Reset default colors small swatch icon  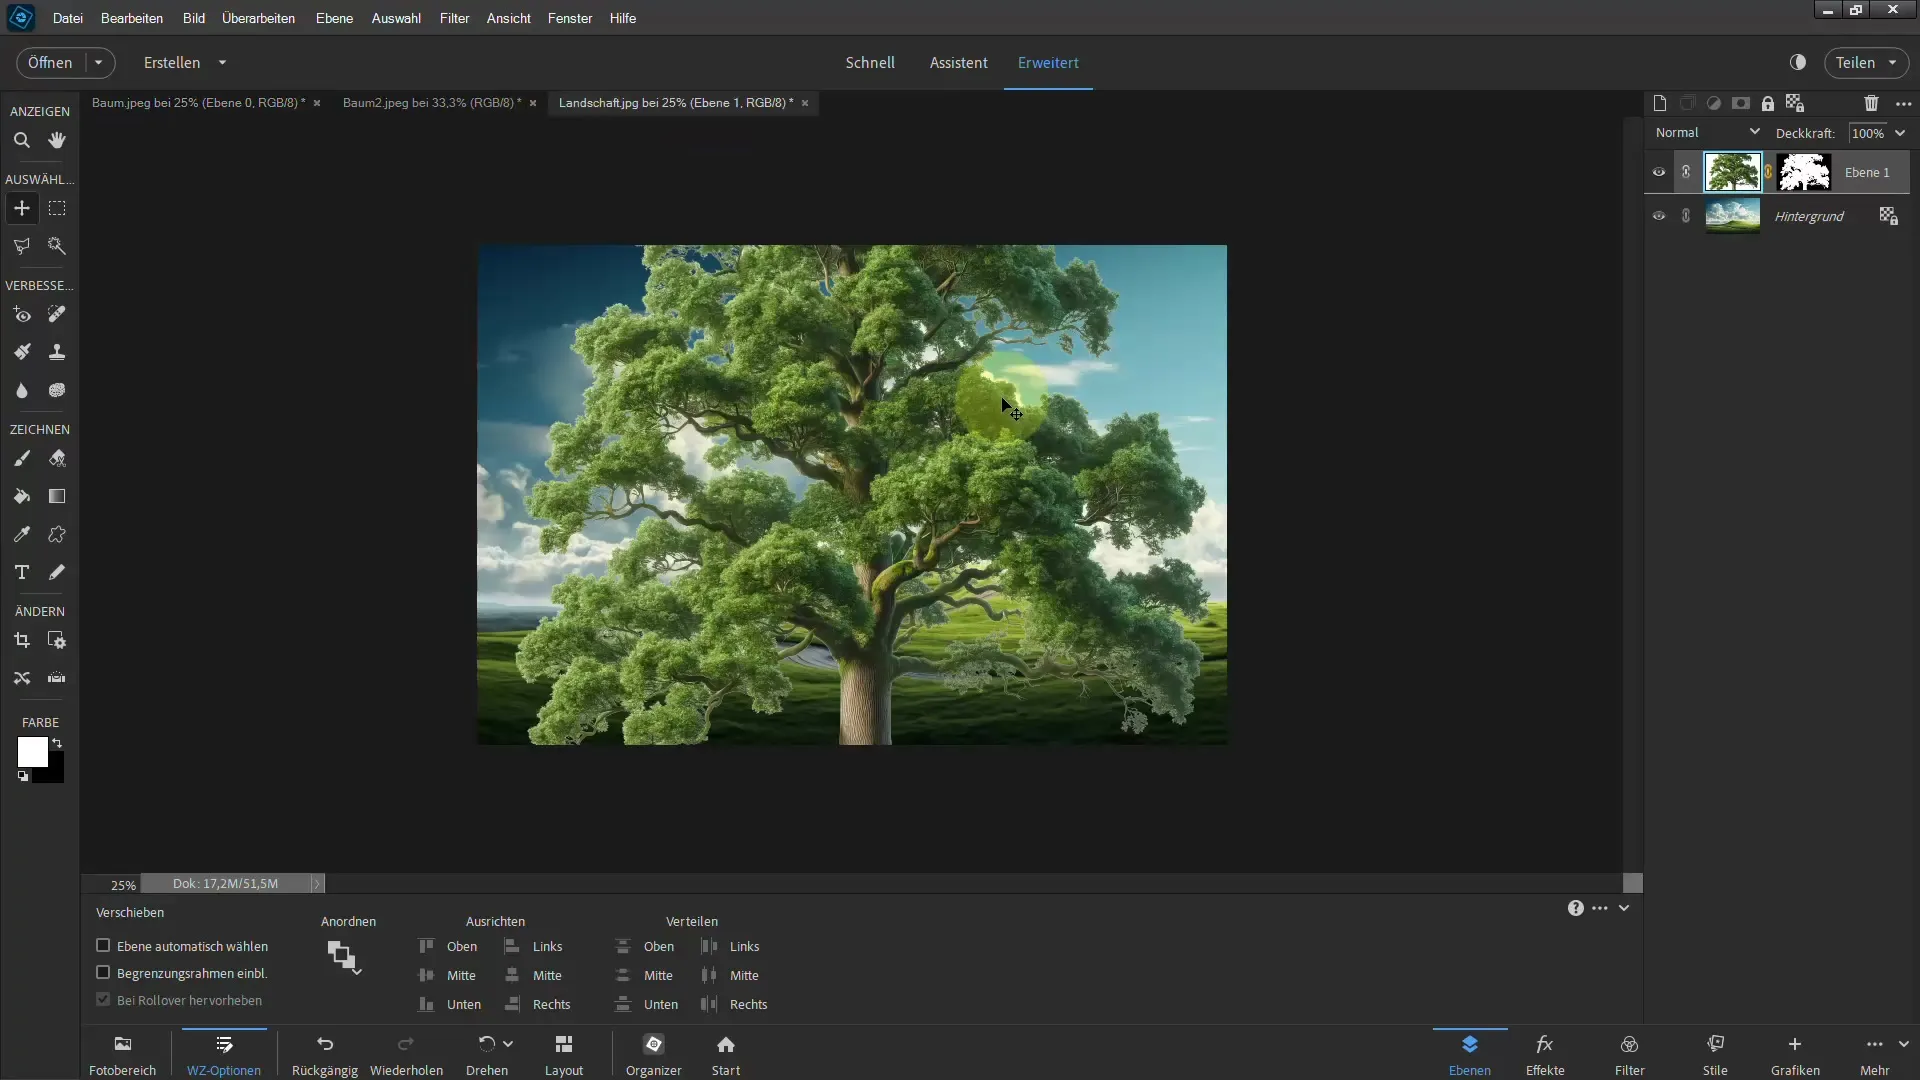[x=23, y=776]
